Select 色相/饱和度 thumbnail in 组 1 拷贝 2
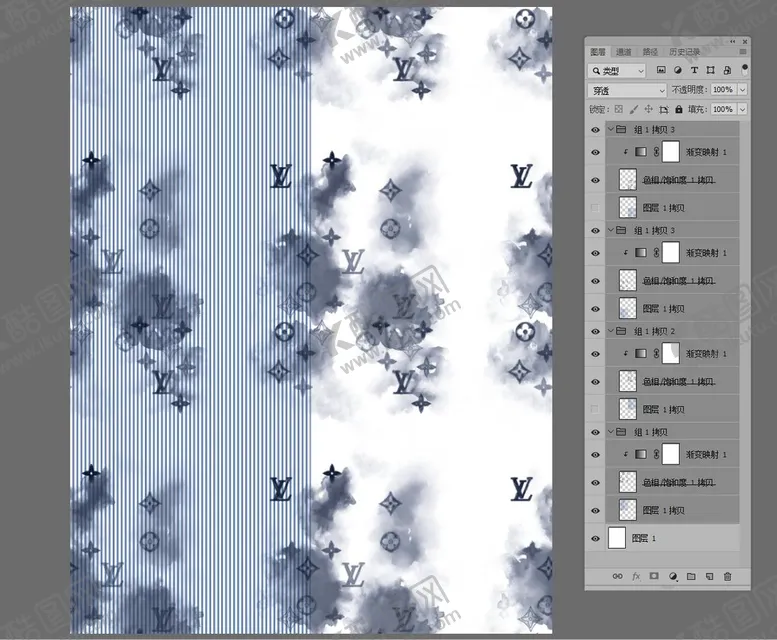The width and height of the screenshot is (777, 640). (x=628, y=381)
